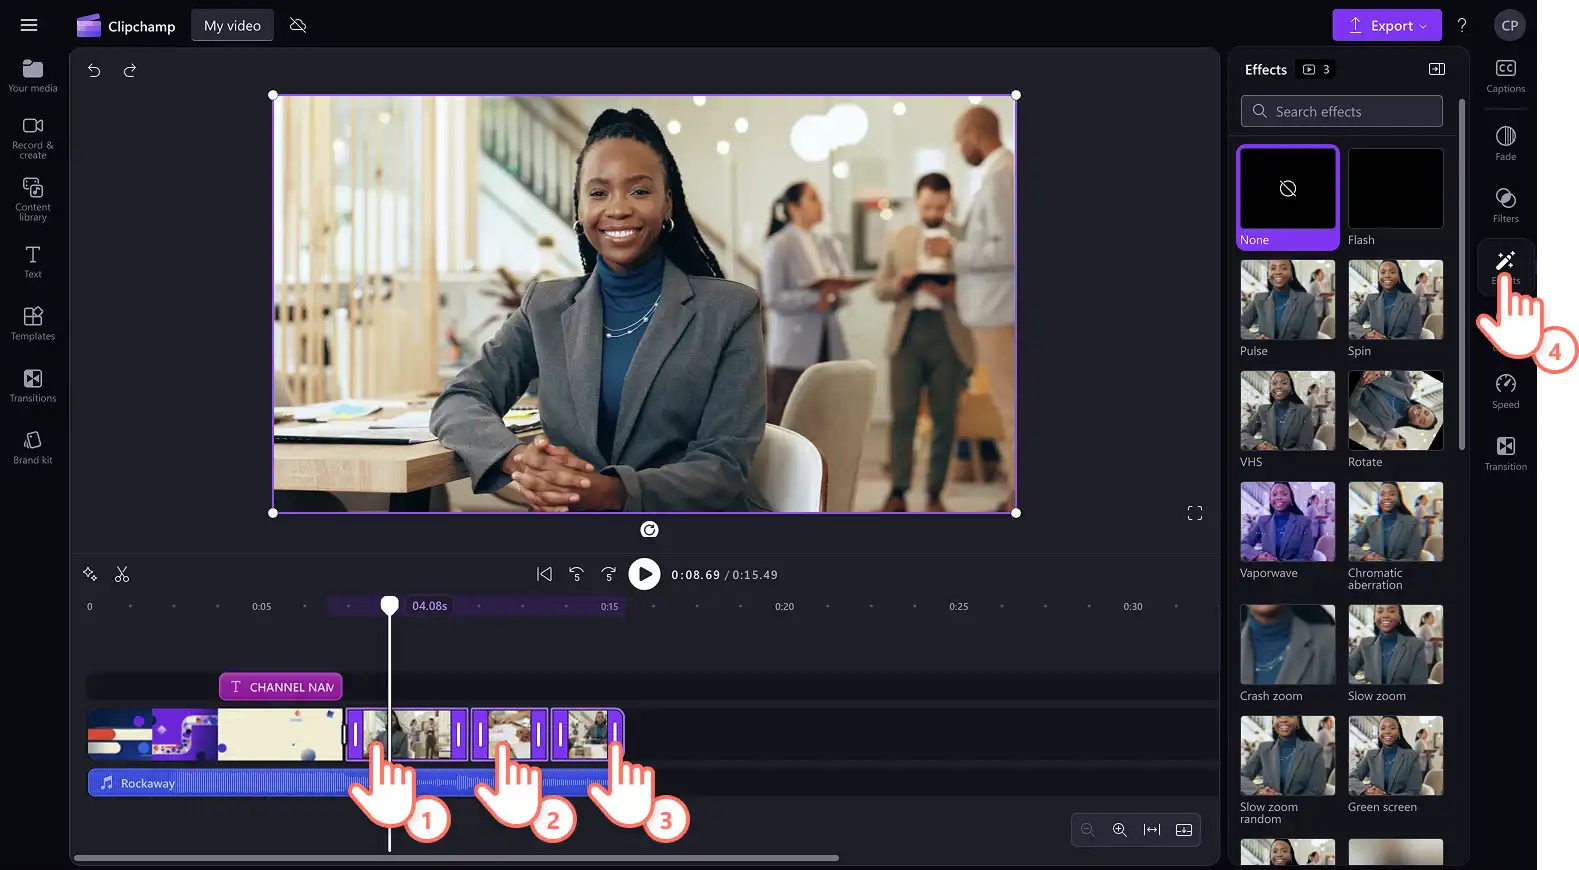Open the hamburger main menu

(x=29, y=25)
